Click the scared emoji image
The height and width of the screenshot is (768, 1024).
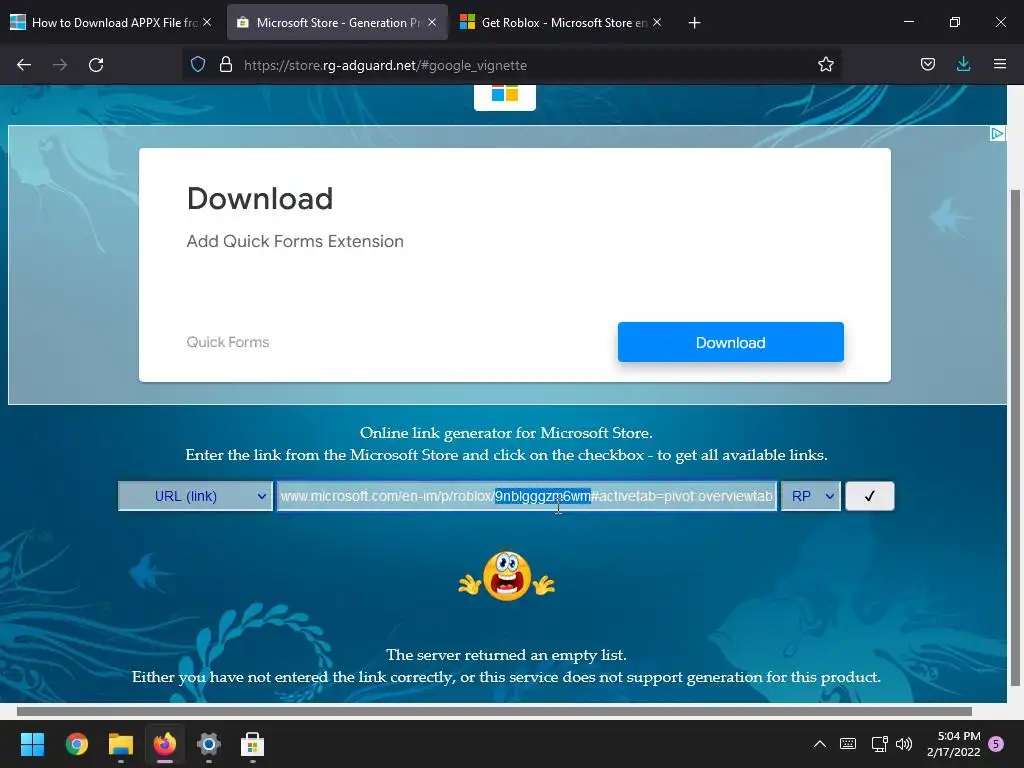coord(507,577)
